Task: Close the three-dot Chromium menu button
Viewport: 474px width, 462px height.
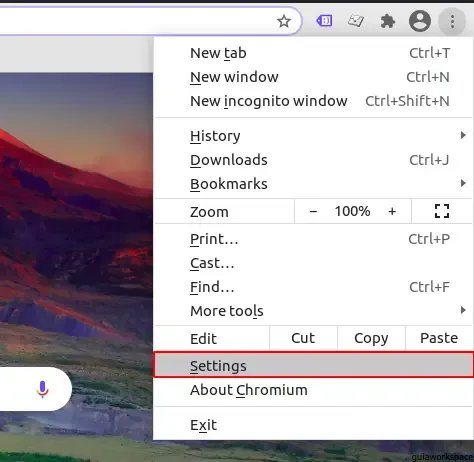Action: coord(452,22)
